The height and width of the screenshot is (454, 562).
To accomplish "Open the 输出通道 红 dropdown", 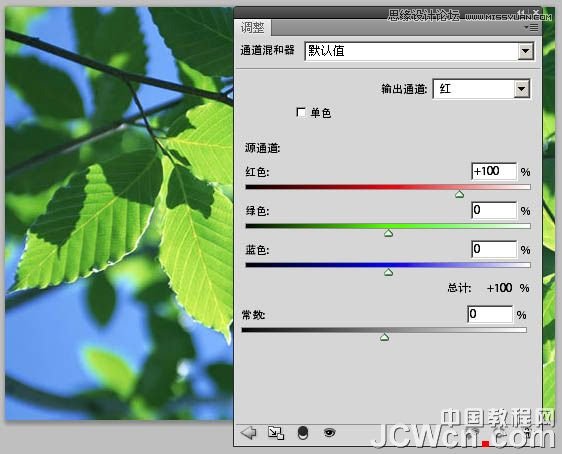I will (481, 89).
